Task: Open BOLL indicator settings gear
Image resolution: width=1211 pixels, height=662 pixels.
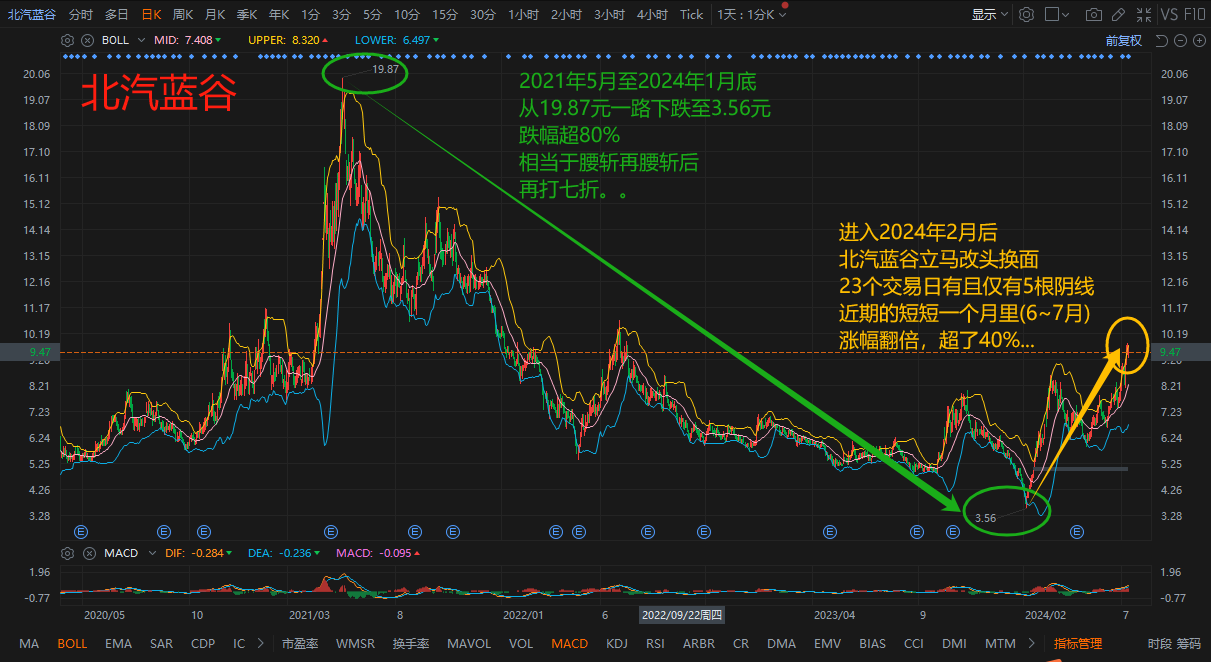Action: coord(67,40)
